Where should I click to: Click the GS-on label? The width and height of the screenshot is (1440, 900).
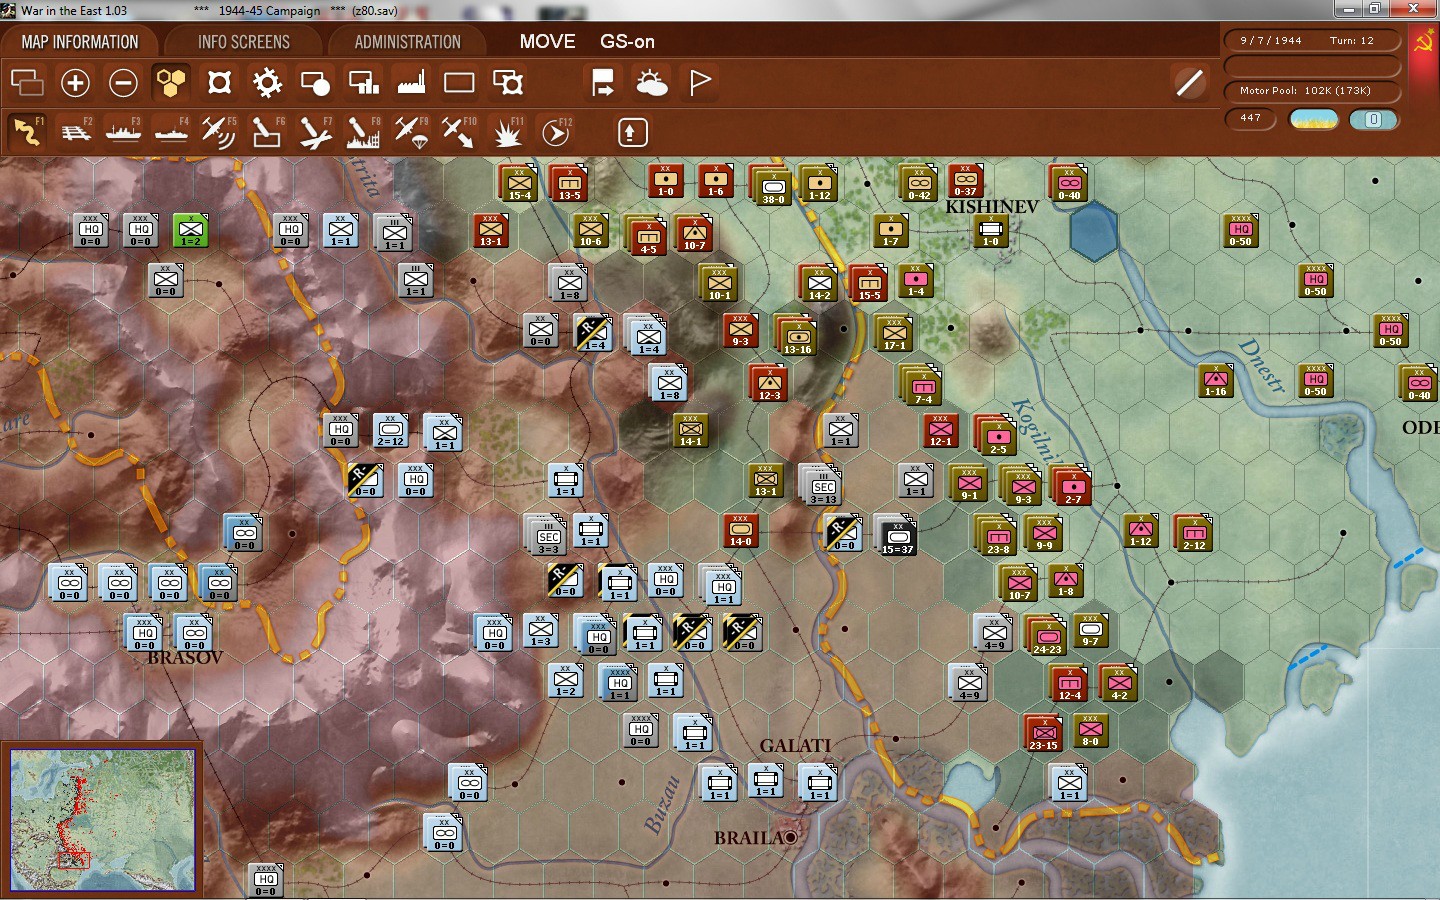(627, 42)
